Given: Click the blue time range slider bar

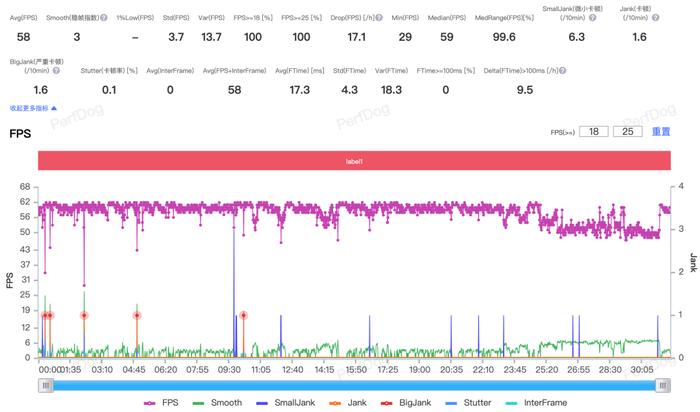Looking at the screenshot, I should pyautogui.click(x=355, y=384).
